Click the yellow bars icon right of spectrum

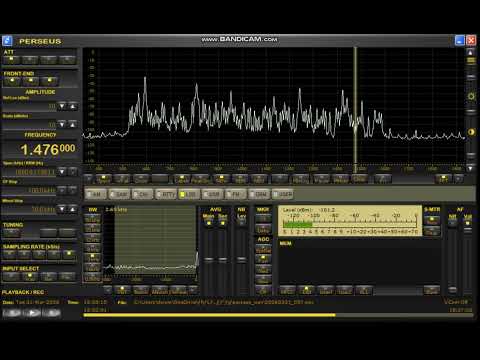pyautogui.click(x=471, y=61)
